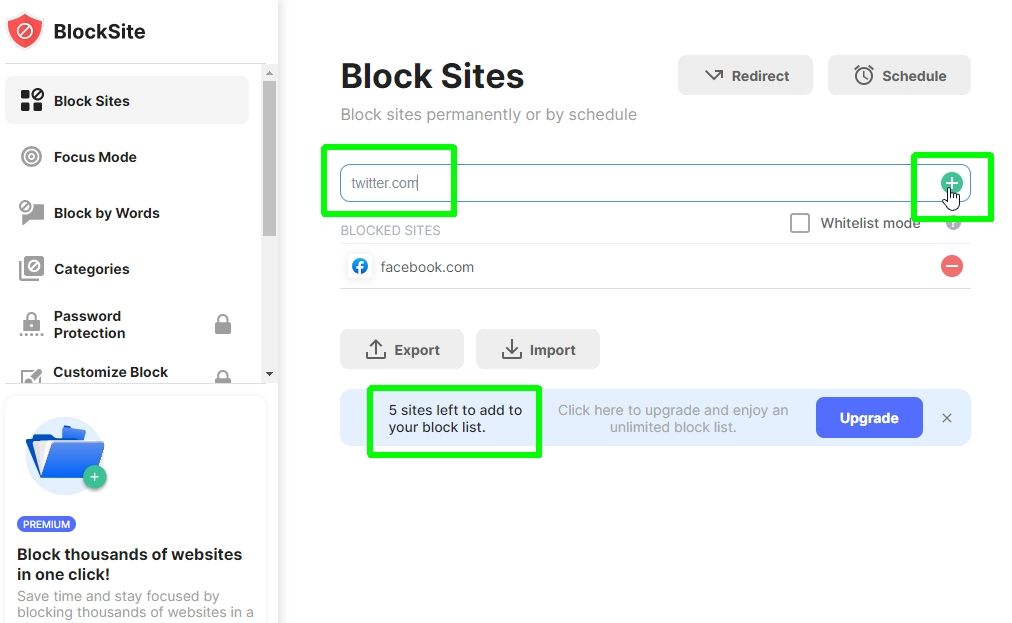Click the green plus to add twitter.com

951,183
